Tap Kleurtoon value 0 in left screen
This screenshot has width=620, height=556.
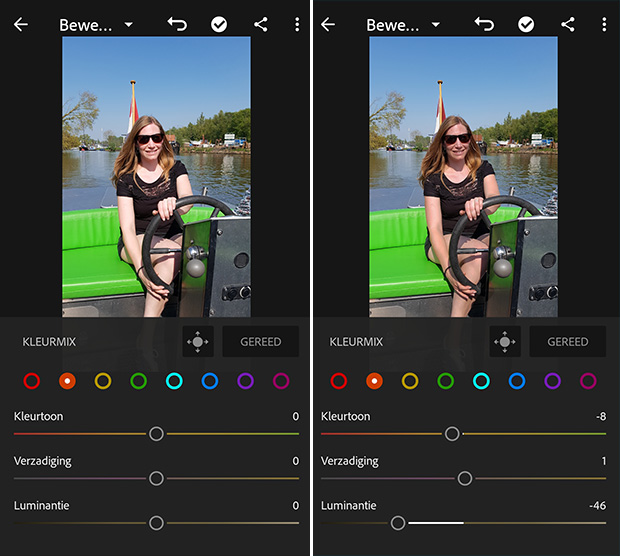point(296,416)
